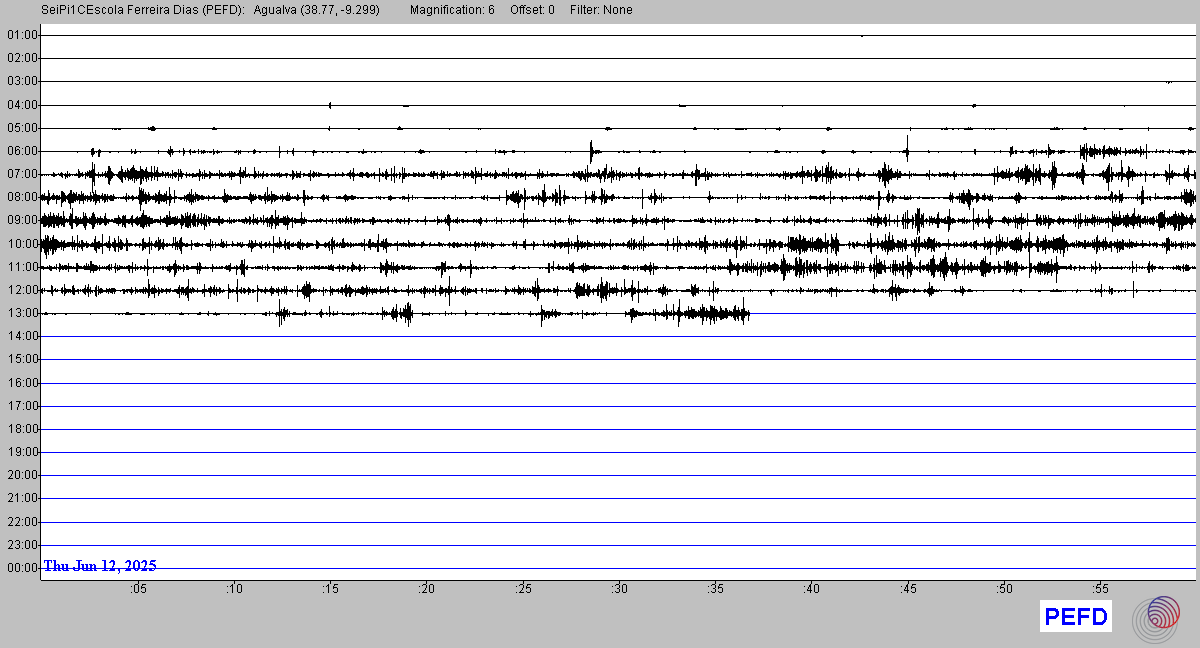The height and width of the screenshot is (648, 1200).
Task: Click the ':20' minute axis label
Action: 427,589
